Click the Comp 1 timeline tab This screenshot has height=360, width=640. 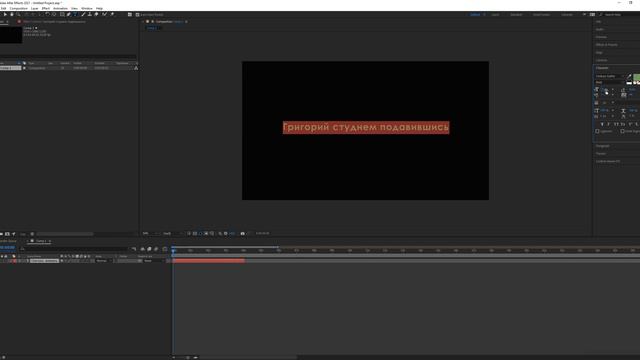pos(41,241)
